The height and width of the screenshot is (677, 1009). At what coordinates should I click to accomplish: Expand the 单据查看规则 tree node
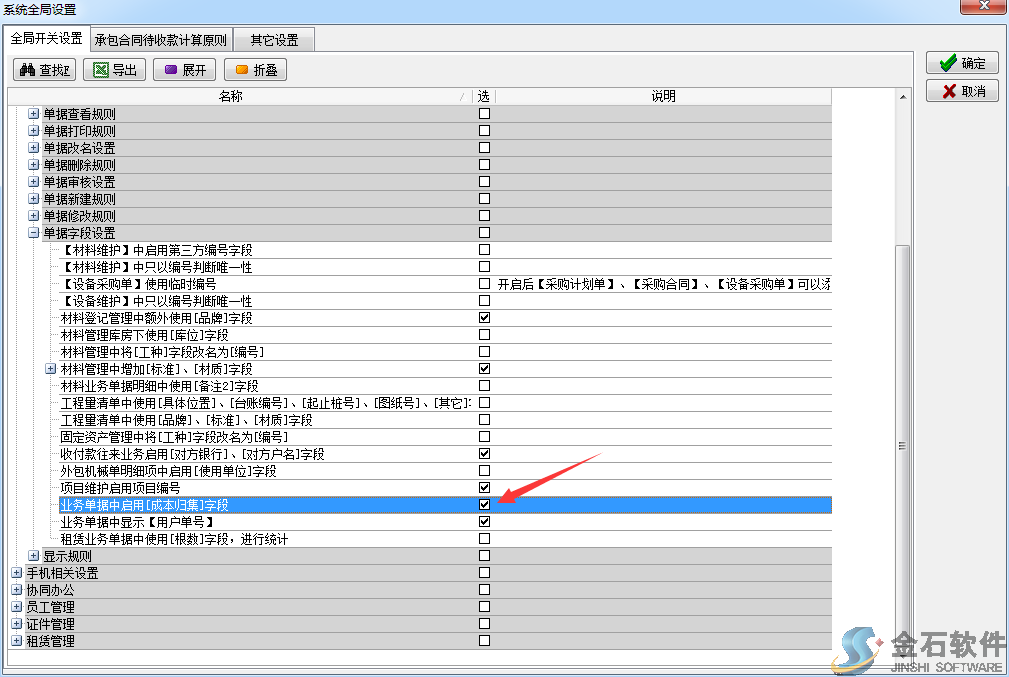[33, 114]
